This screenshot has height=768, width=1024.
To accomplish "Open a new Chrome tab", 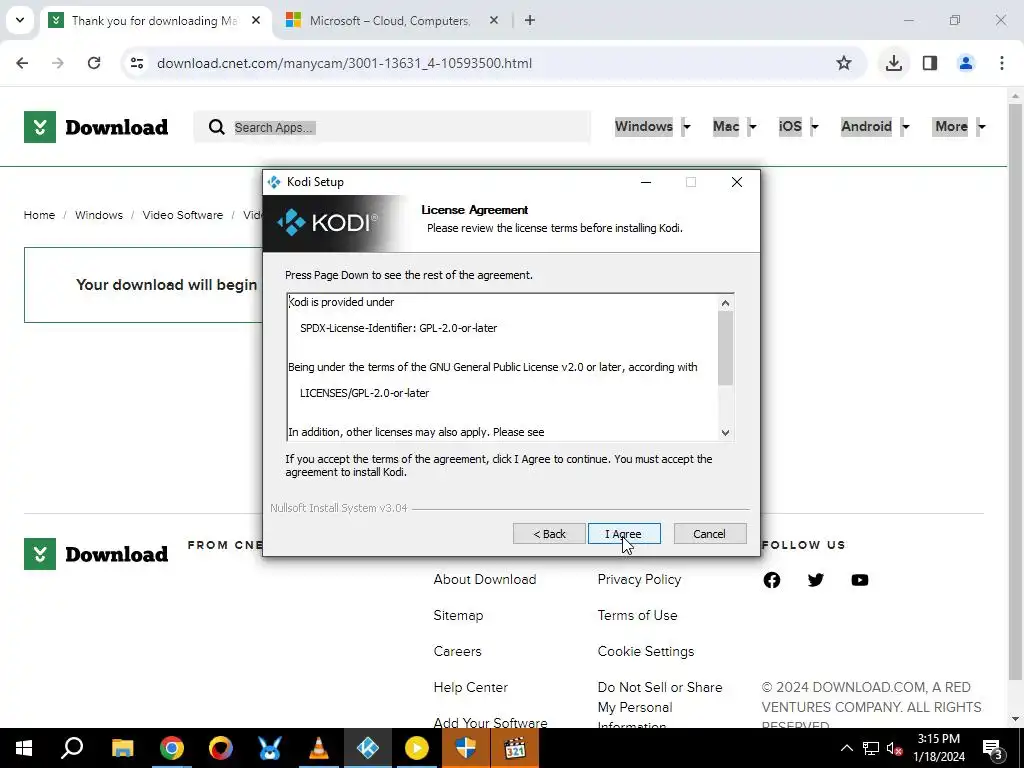I will 530,20.
